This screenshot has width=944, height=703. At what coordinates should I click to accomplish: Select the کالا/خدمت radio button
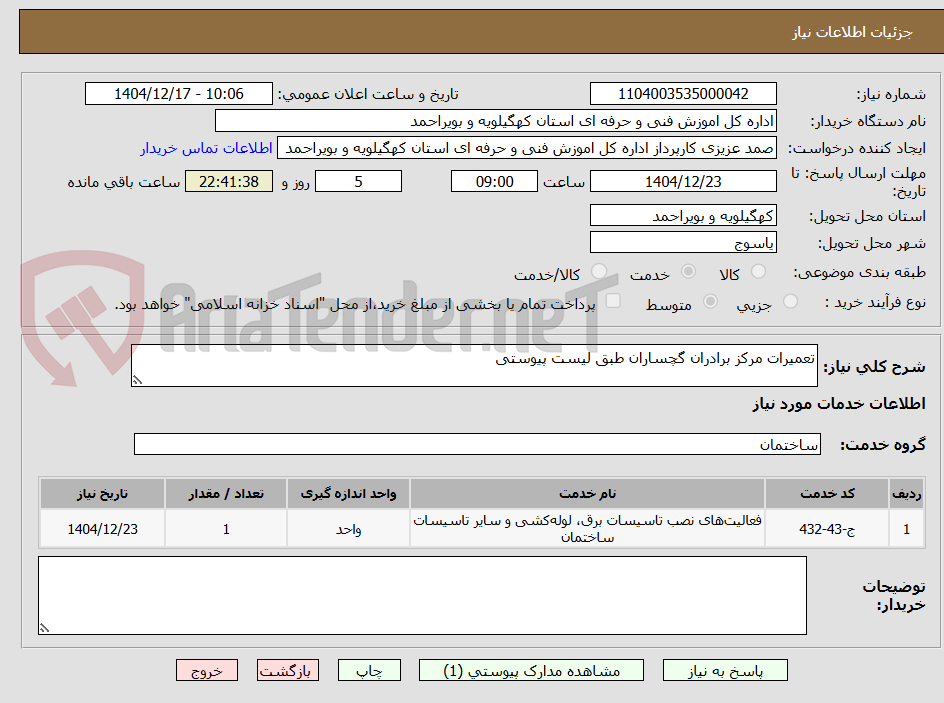pos(599,271)
